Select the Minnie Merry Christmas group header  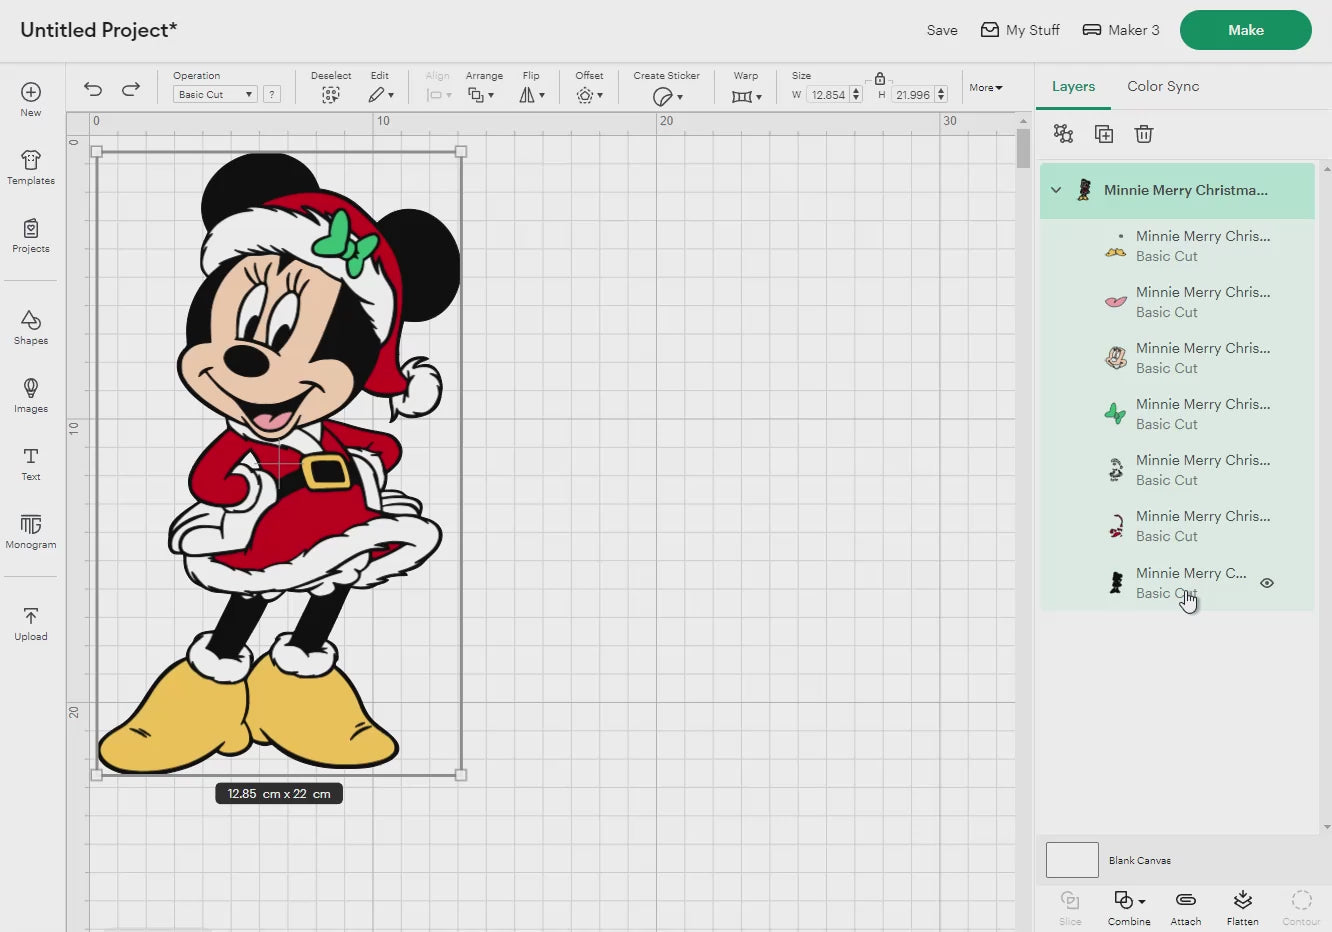1177,190
